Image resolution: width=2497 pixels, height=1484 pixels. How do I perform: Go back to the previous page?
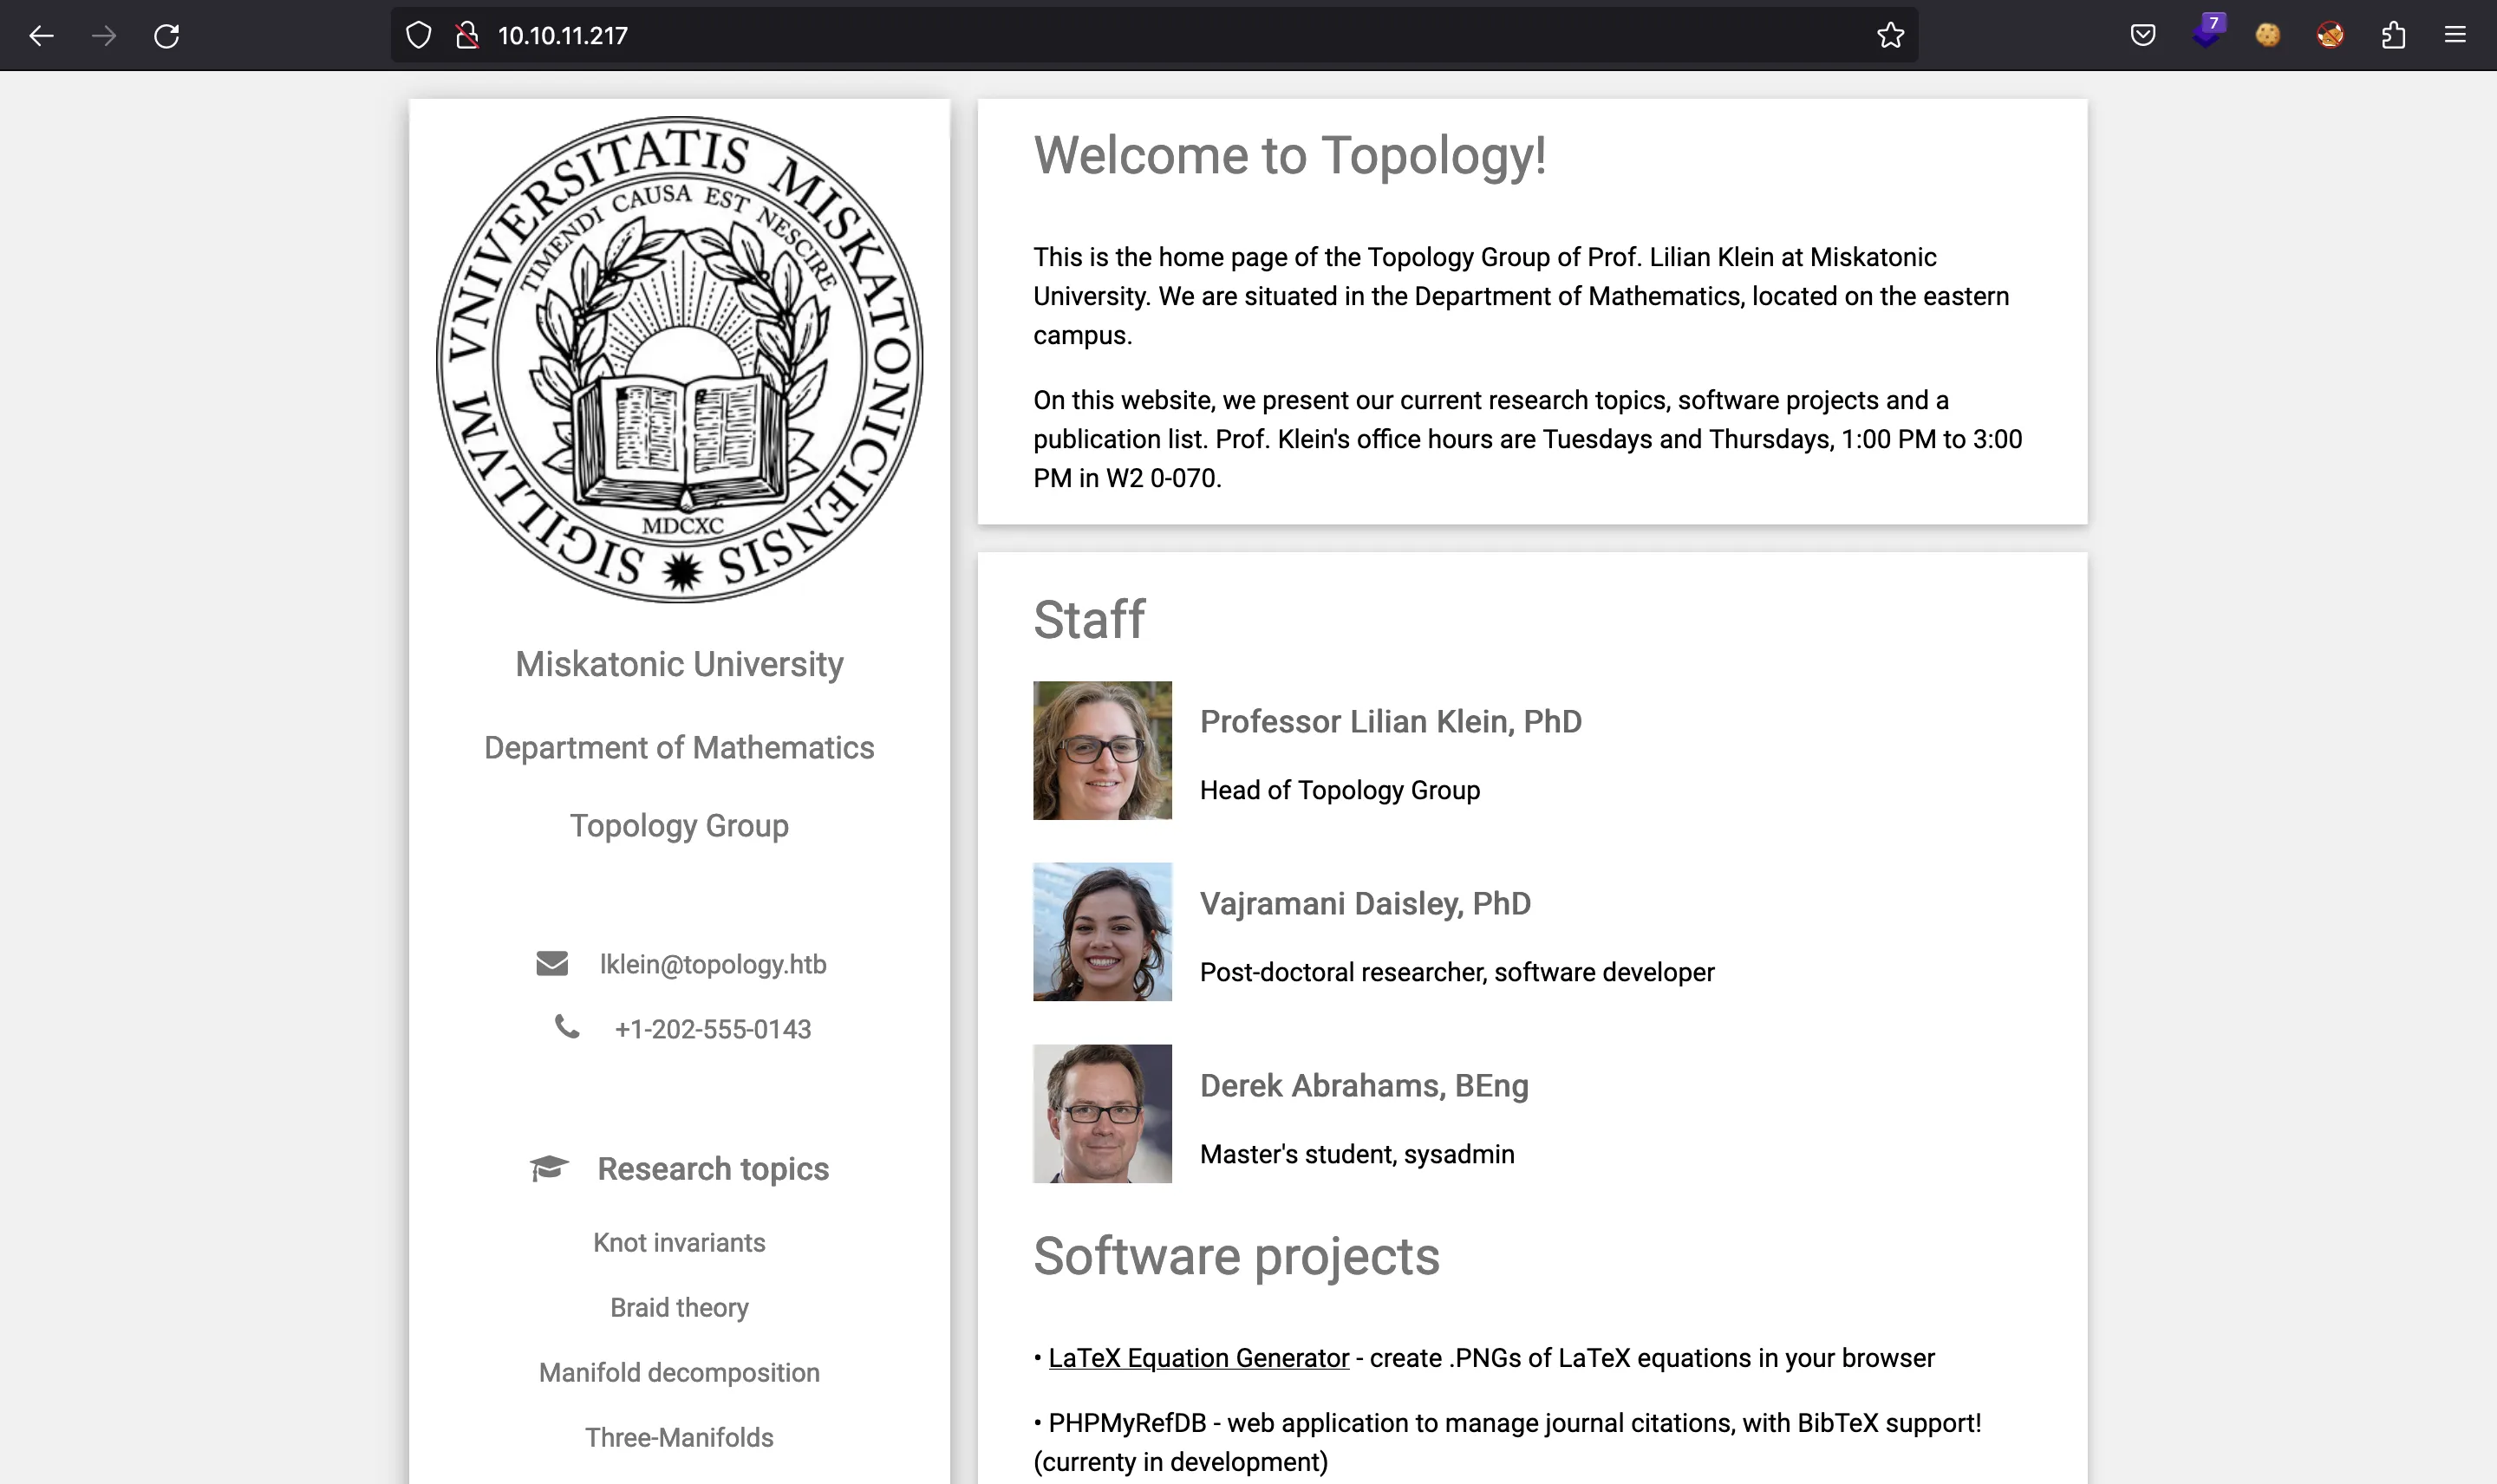[x=41, y=36]
